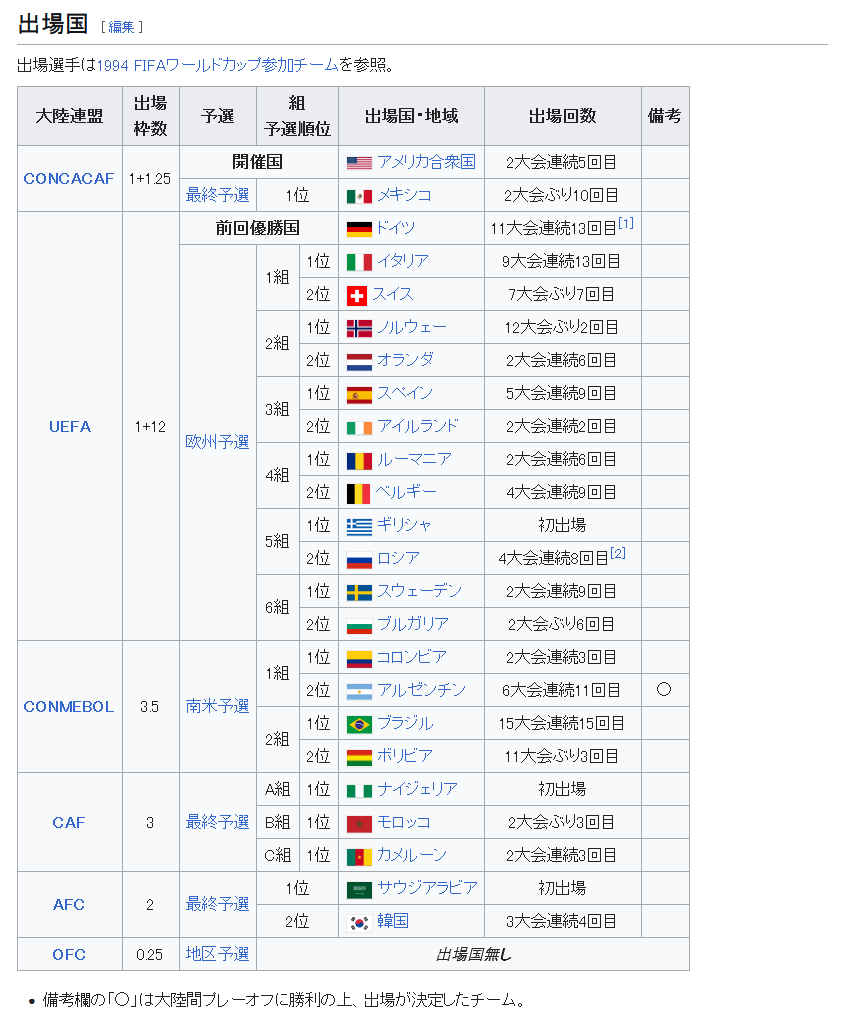The image size is (842, 1026).
Task: Open the CONCACAF confederation link
Action: click(x=69, y=179)
